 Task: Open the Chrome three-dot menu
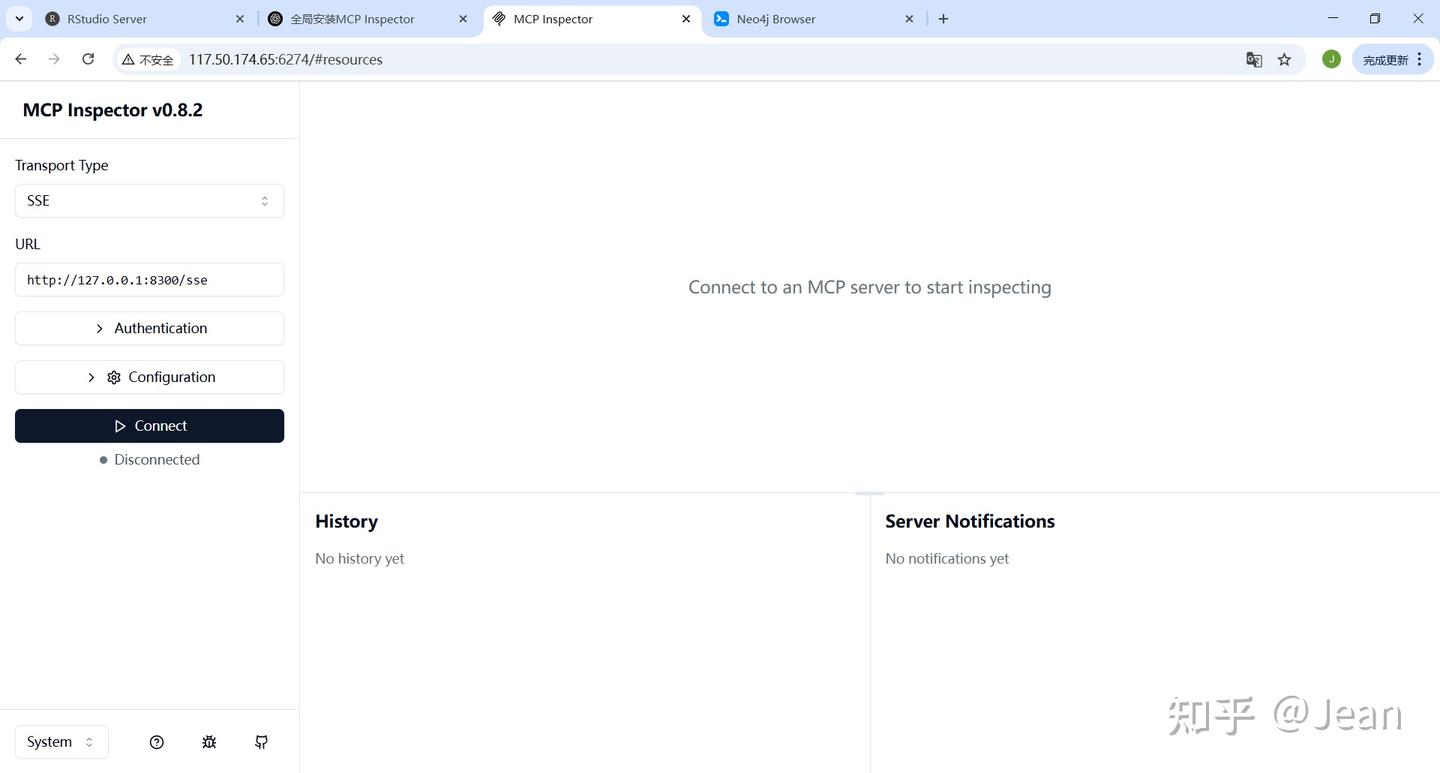tap(1419, 59)
